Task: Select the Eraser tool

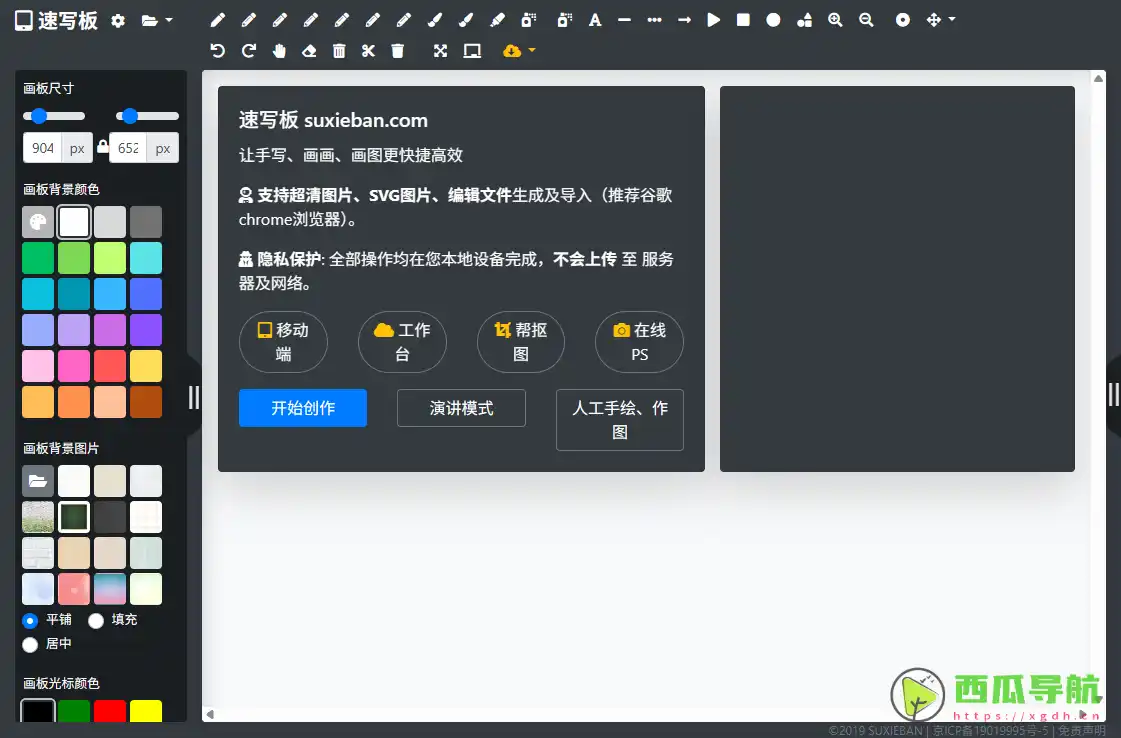Action: [x=309, y=50]
